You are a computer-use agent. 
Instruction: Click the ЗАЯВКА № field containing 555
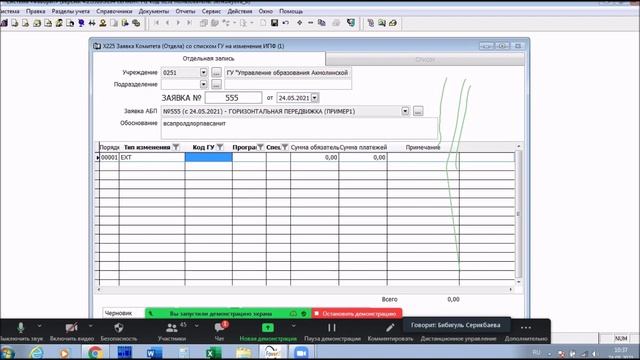pyautogui.click(x=233, y=98)
